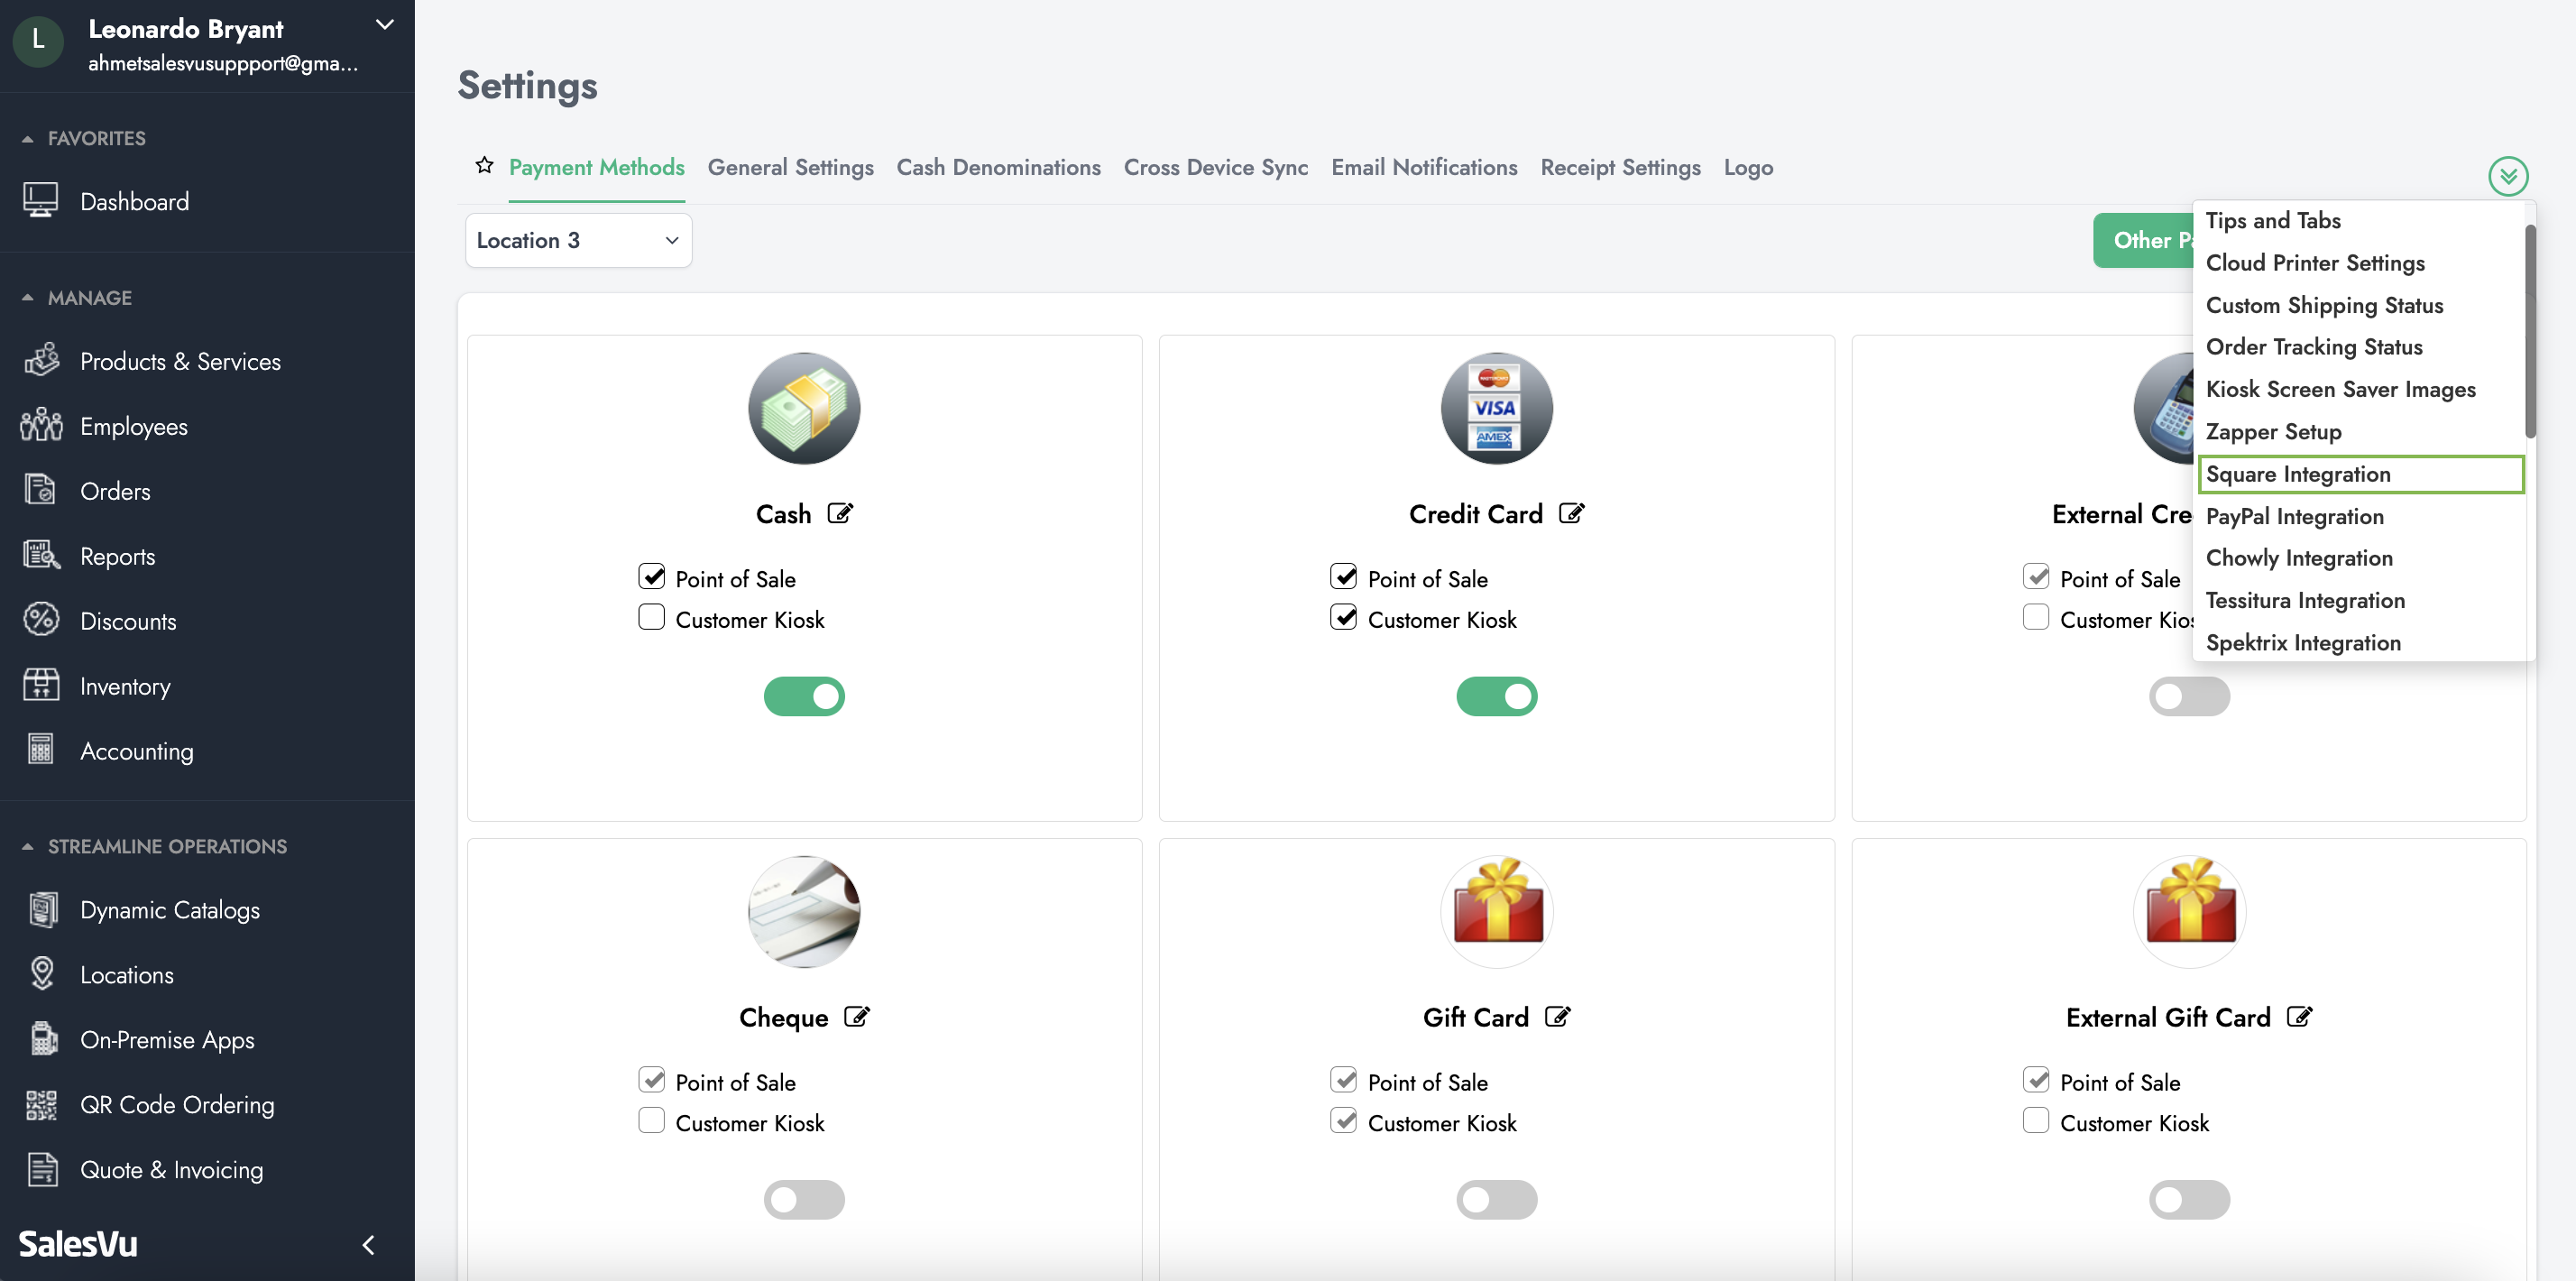Click the Inventory sidebar icon
The height and width of the screenshot is (1281, 2576).
click(41, 686)
